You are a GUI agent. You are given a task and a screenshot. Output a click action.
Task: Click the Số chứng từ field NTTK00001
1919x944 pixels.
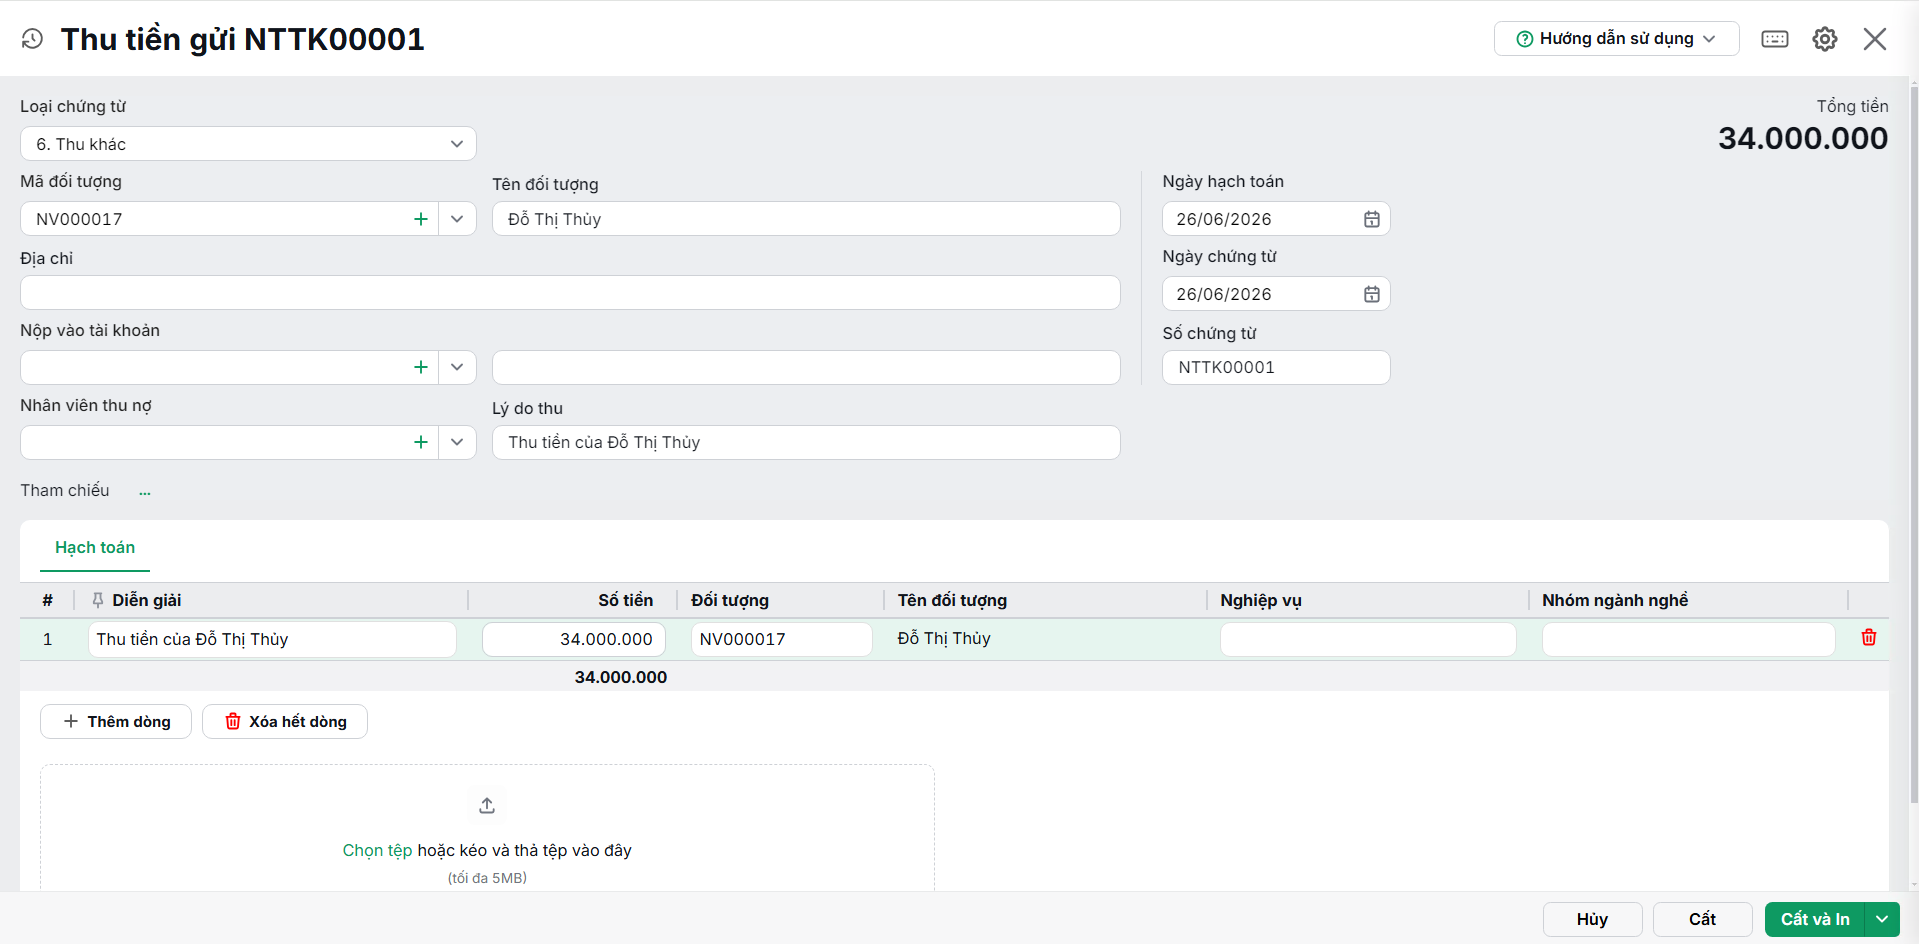point(1276,367)
